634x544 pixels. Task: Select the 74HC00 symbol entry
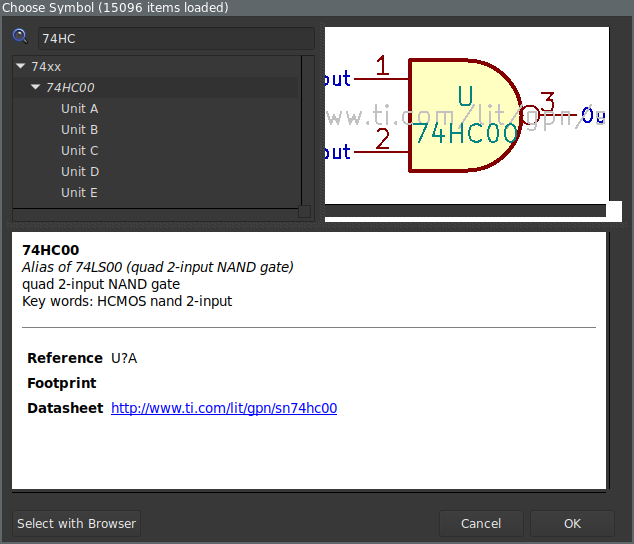(156, 87)
